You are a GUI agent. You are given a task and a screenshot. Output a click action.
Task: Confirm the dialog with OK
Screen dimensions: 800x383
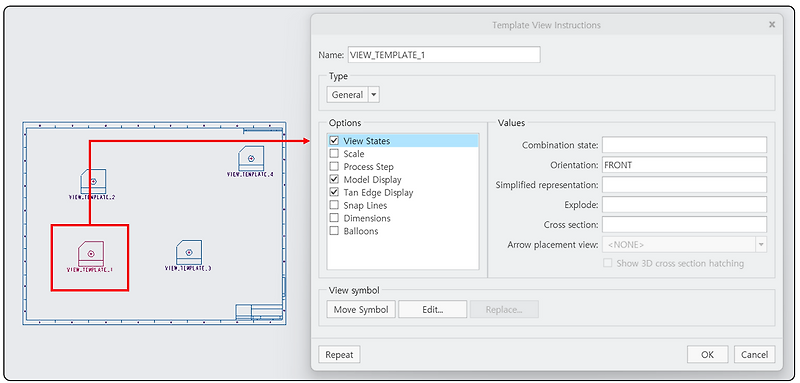[708, 355]
